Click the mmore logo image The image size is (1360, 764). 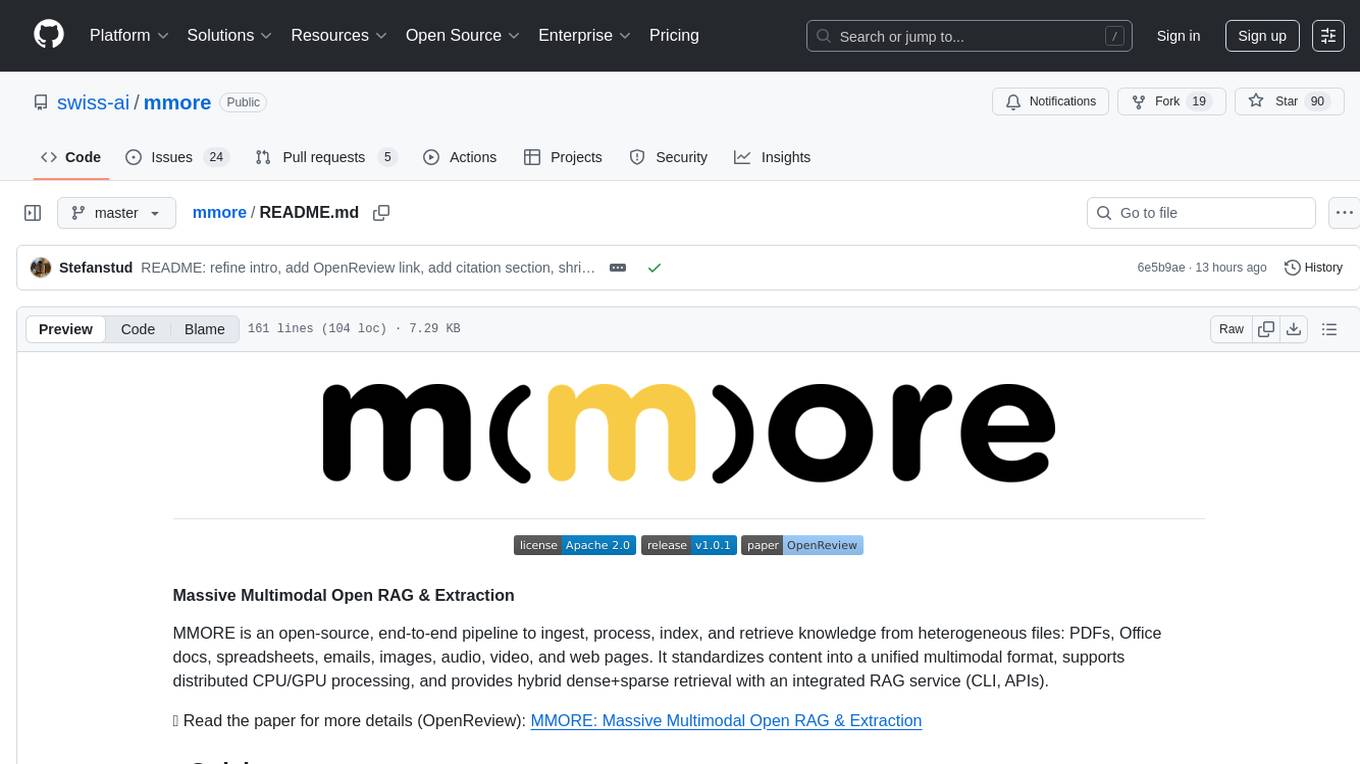click(689, 432)
